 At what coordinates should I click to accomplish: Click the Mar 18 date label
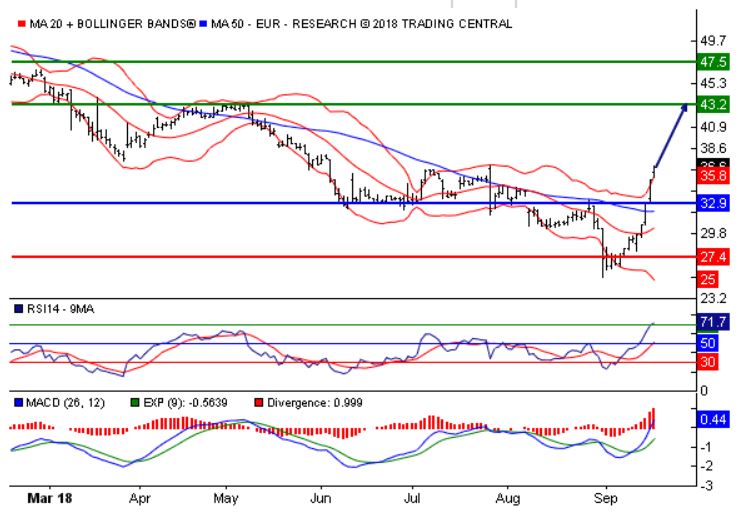tap(50, 498)
